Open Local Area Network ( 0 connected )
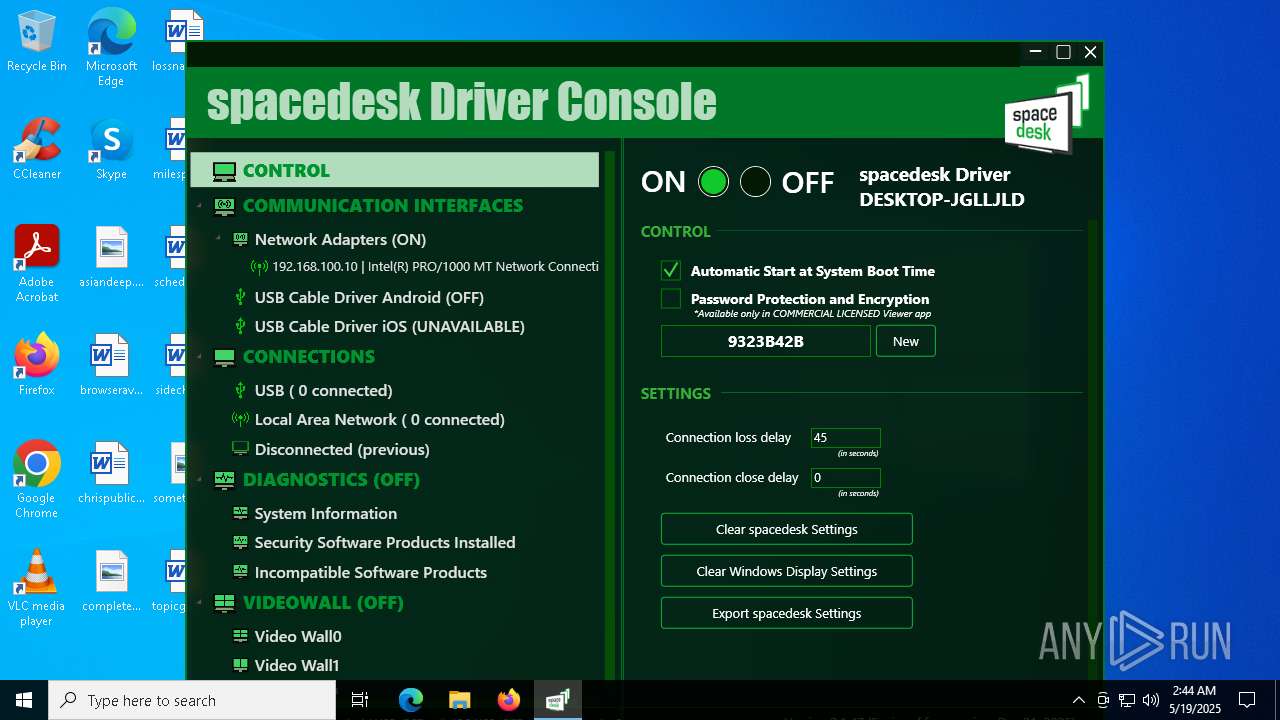The image size is (1280, 720). tap(379, 420)
